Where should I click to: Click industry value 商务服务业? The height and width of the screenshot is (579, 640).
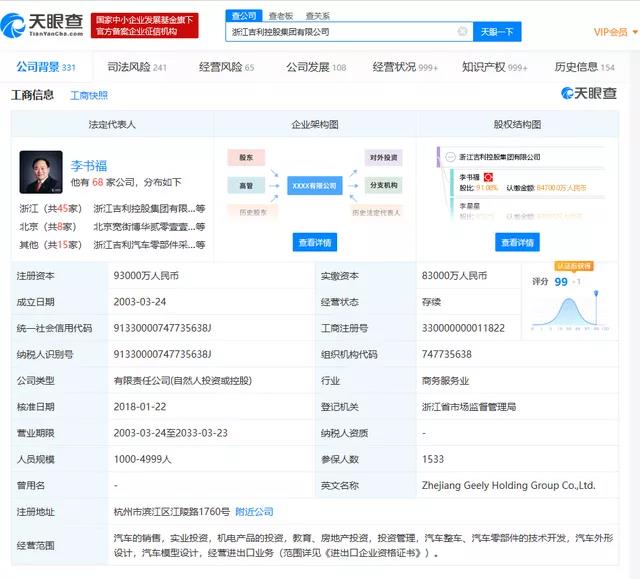coord(445,381)
